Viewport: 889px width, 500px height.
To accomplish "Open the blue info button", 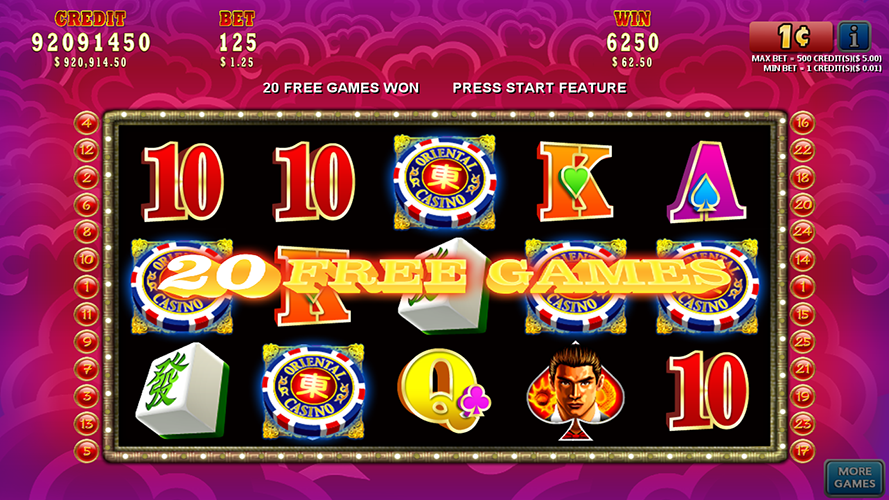I will [853, 37].
